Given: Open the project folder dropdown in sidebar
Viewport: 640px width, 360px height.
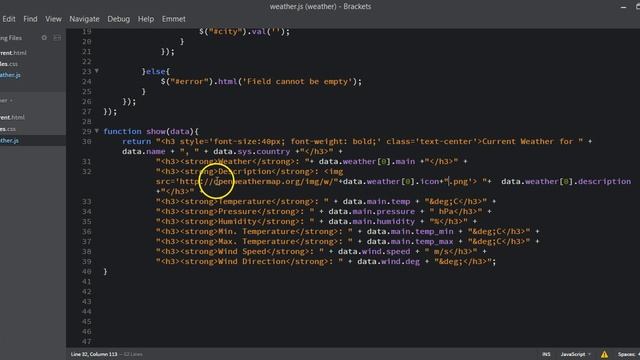Looking at the screenshot, I should tap(6, 100).
